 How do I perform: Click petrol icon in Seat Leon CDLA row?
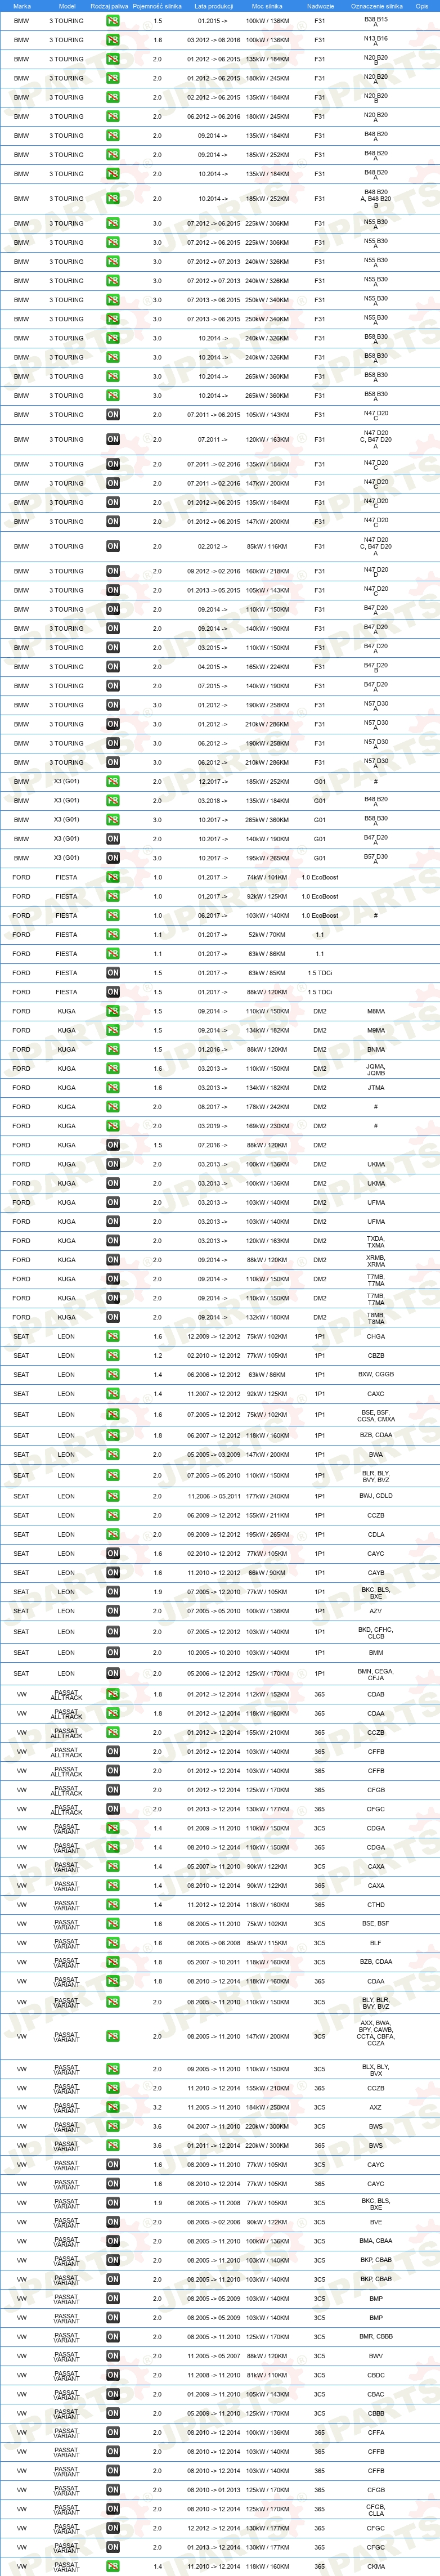tap(113, 1535)
